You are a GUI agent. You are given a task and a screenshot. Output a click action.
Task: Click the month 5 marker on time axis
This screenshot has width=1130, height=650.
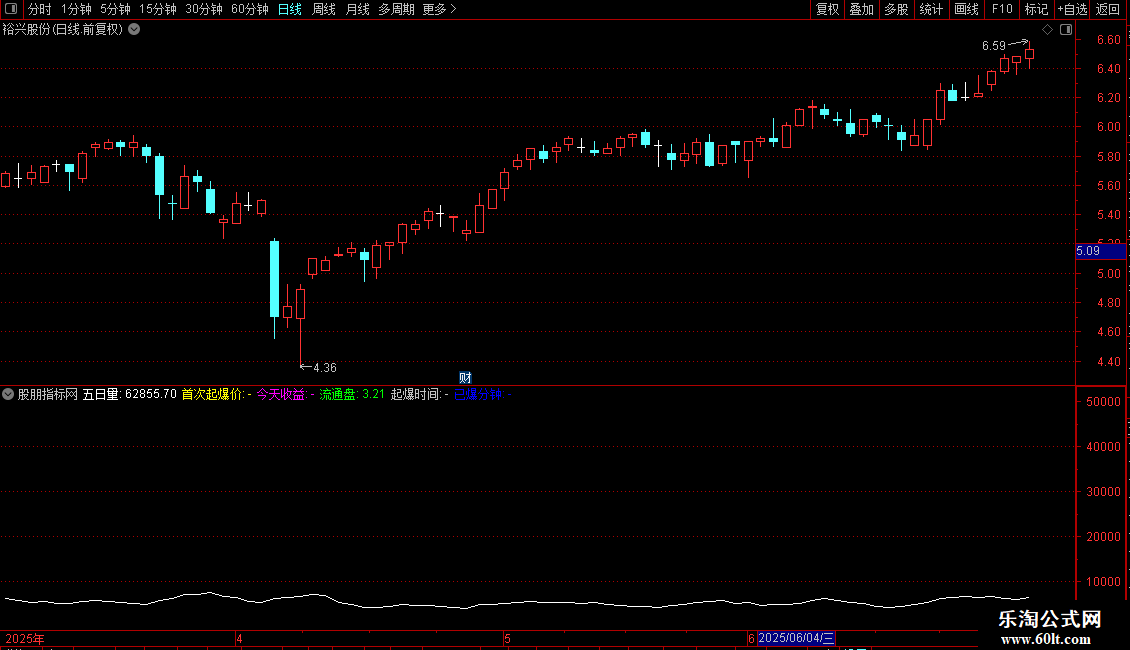click(507, 638)
